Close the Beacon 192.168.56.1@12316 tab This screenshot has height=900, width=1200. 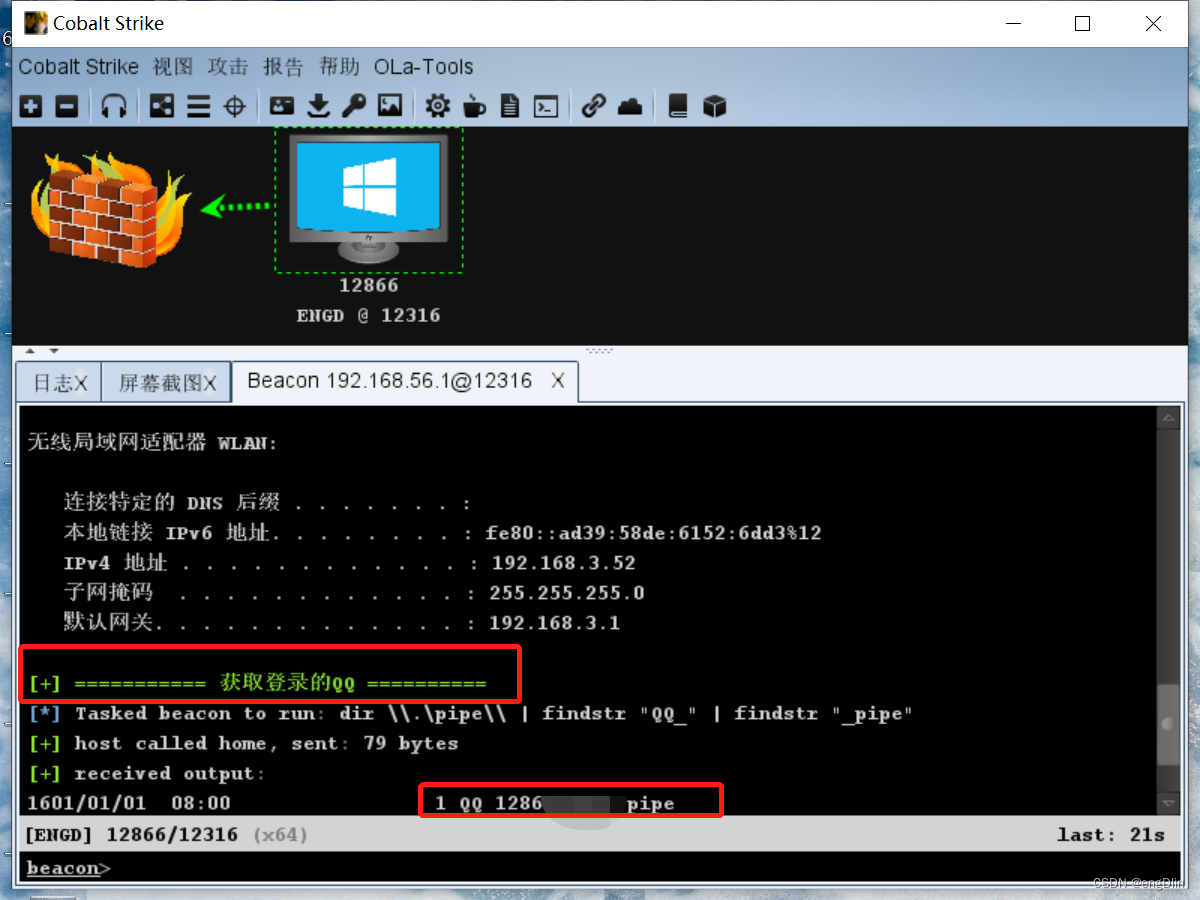558,381
